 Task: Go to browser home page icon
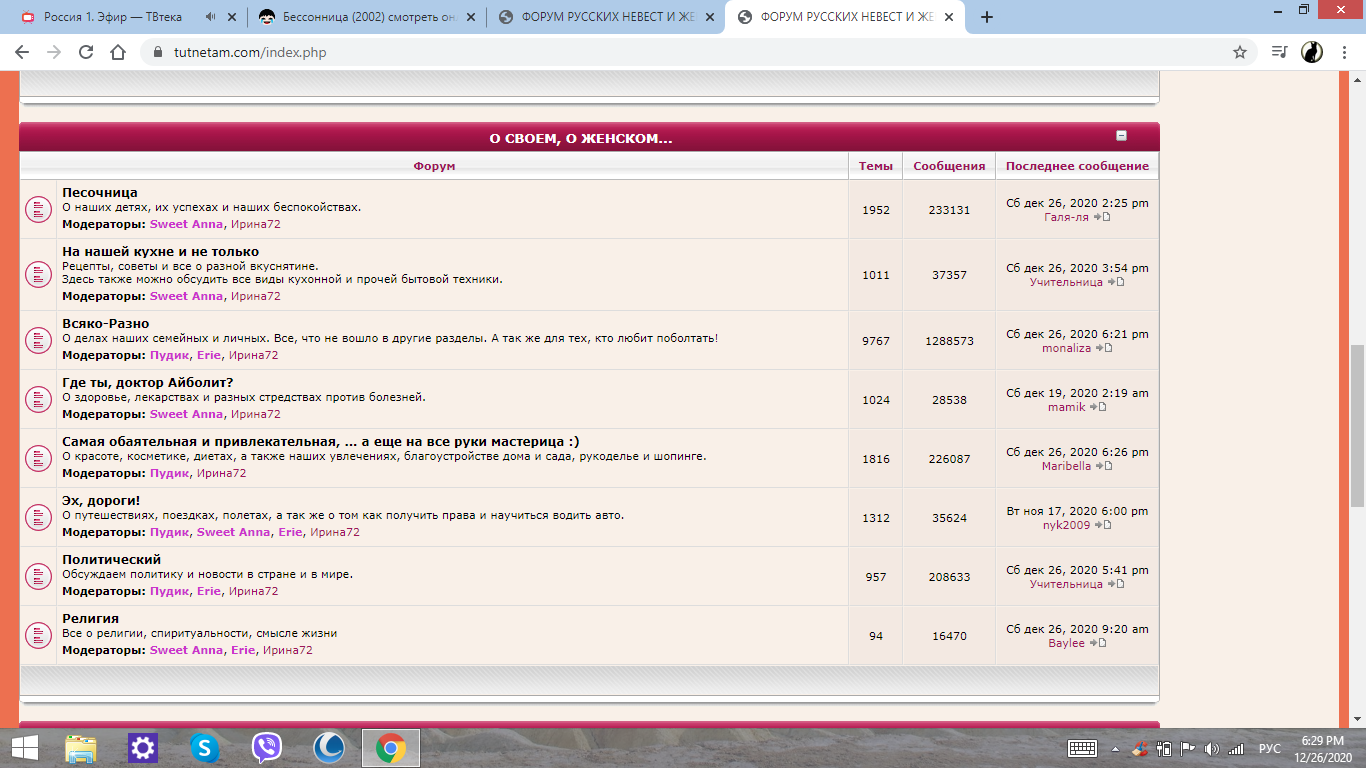(118, 52)
